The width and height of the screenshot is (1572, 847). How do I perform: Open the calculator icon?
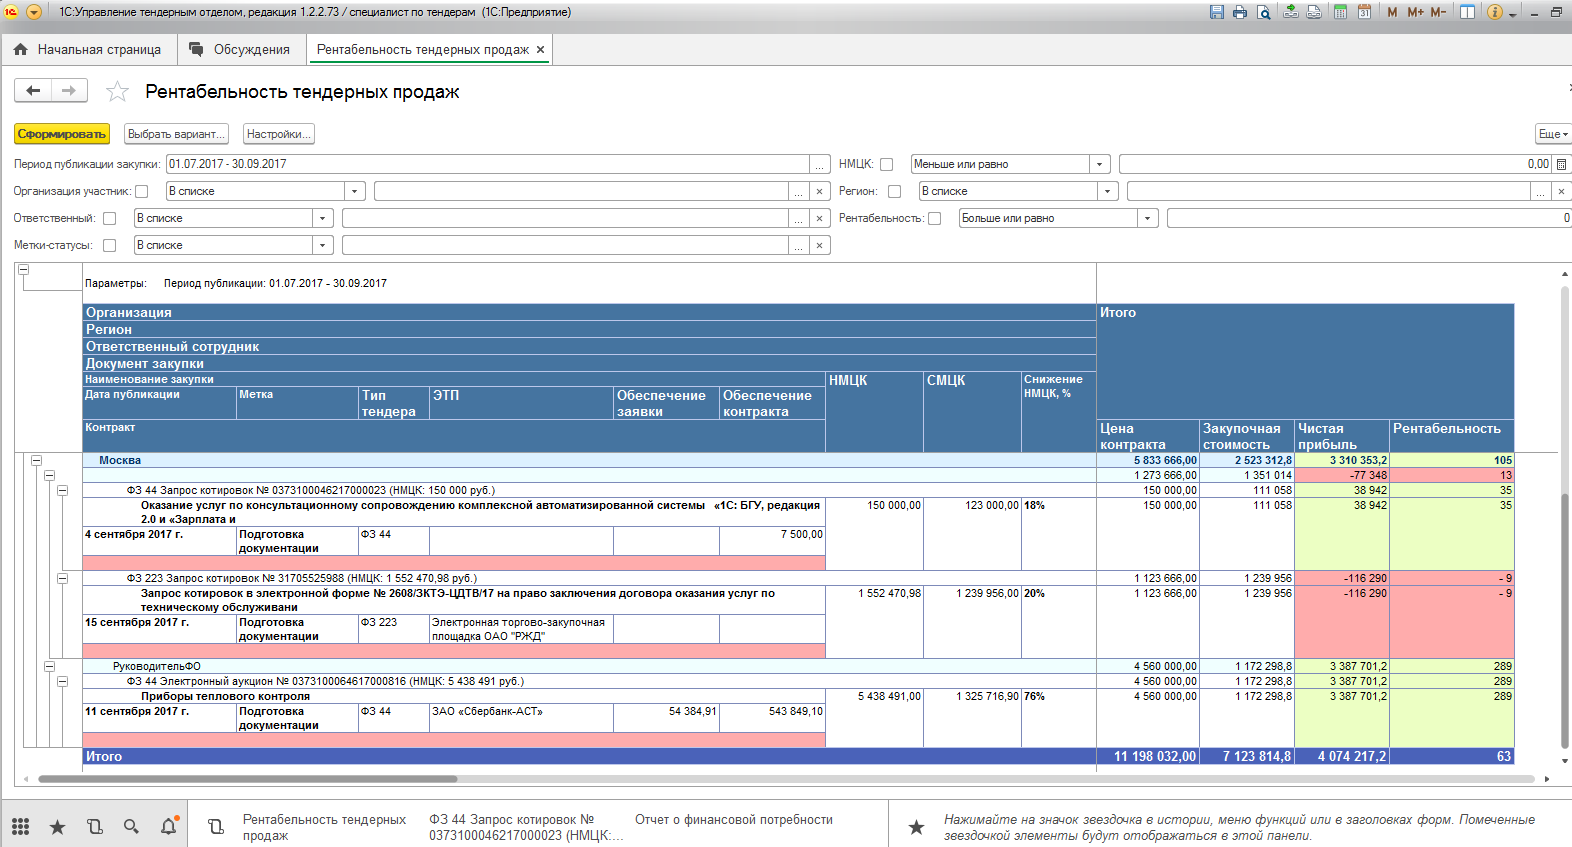1340,12
